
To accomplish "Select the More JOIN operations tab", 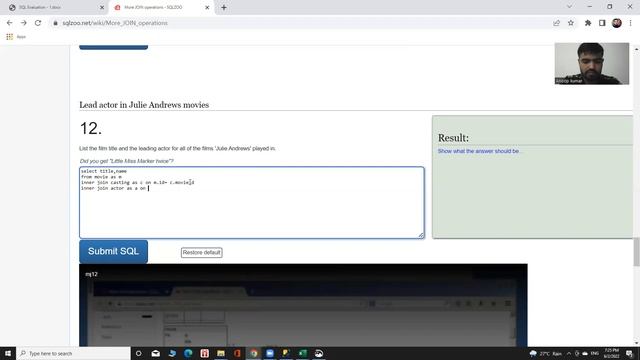I will pyautogui.click(x=161, y=7).
